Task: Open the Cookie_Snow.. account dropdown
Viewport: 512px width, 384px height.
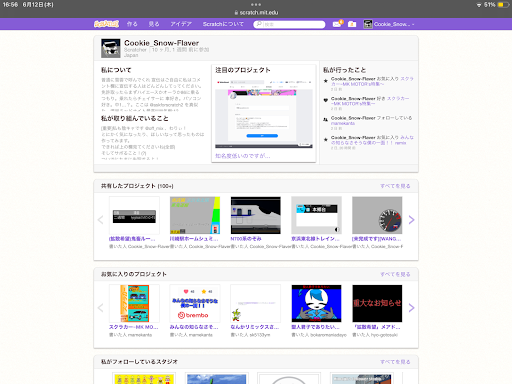Action: click(x=393, y=24)
